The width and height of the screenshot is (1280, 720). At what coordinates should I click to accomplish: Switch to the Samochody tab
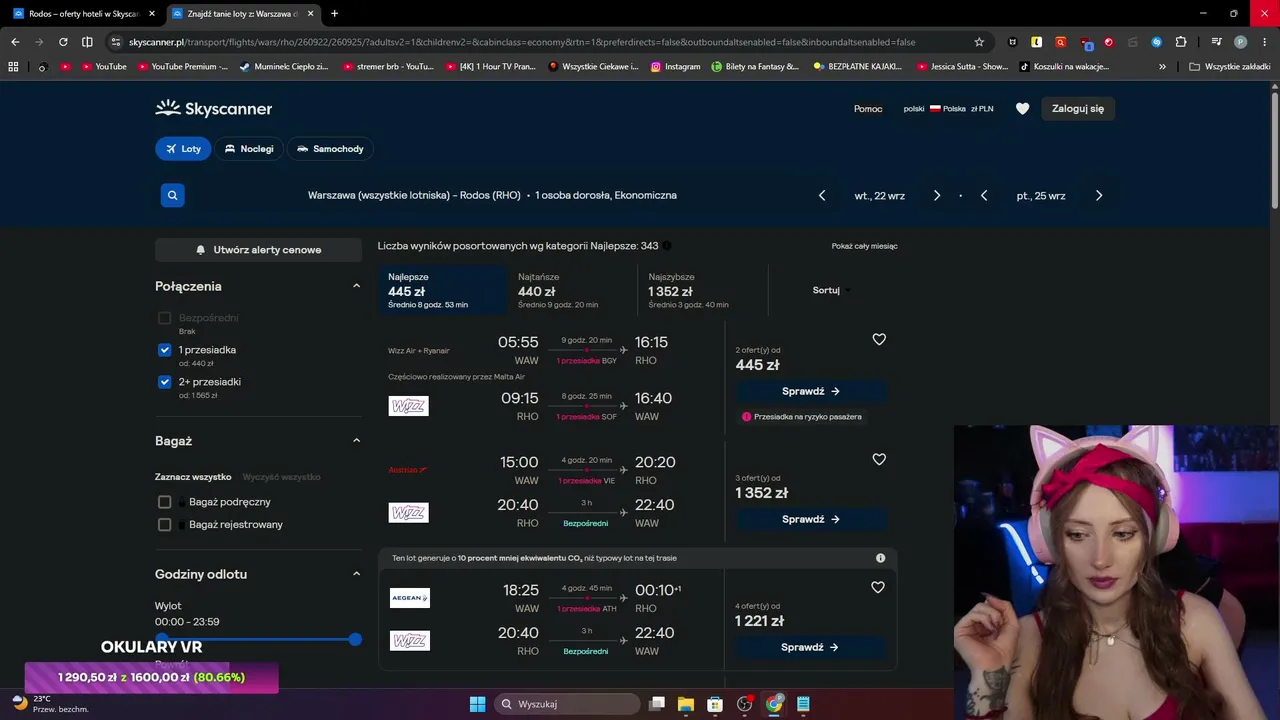tap(331, 149)
